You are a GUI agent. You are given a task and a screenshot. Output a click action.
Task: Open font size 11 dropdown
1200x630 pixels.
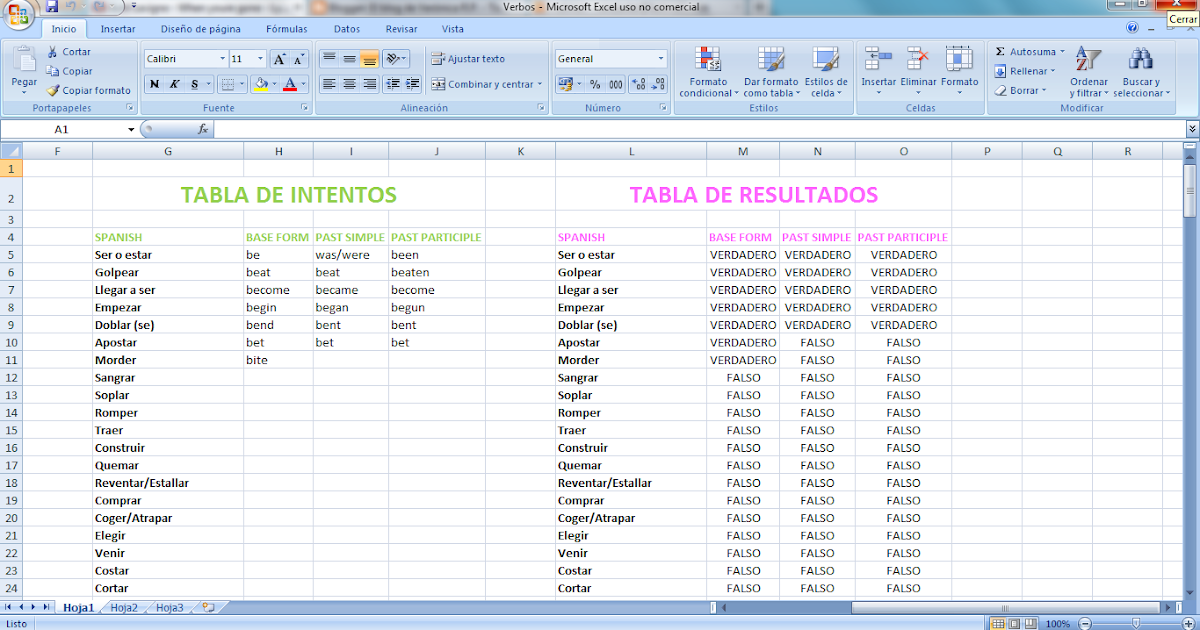pos(261,59)
